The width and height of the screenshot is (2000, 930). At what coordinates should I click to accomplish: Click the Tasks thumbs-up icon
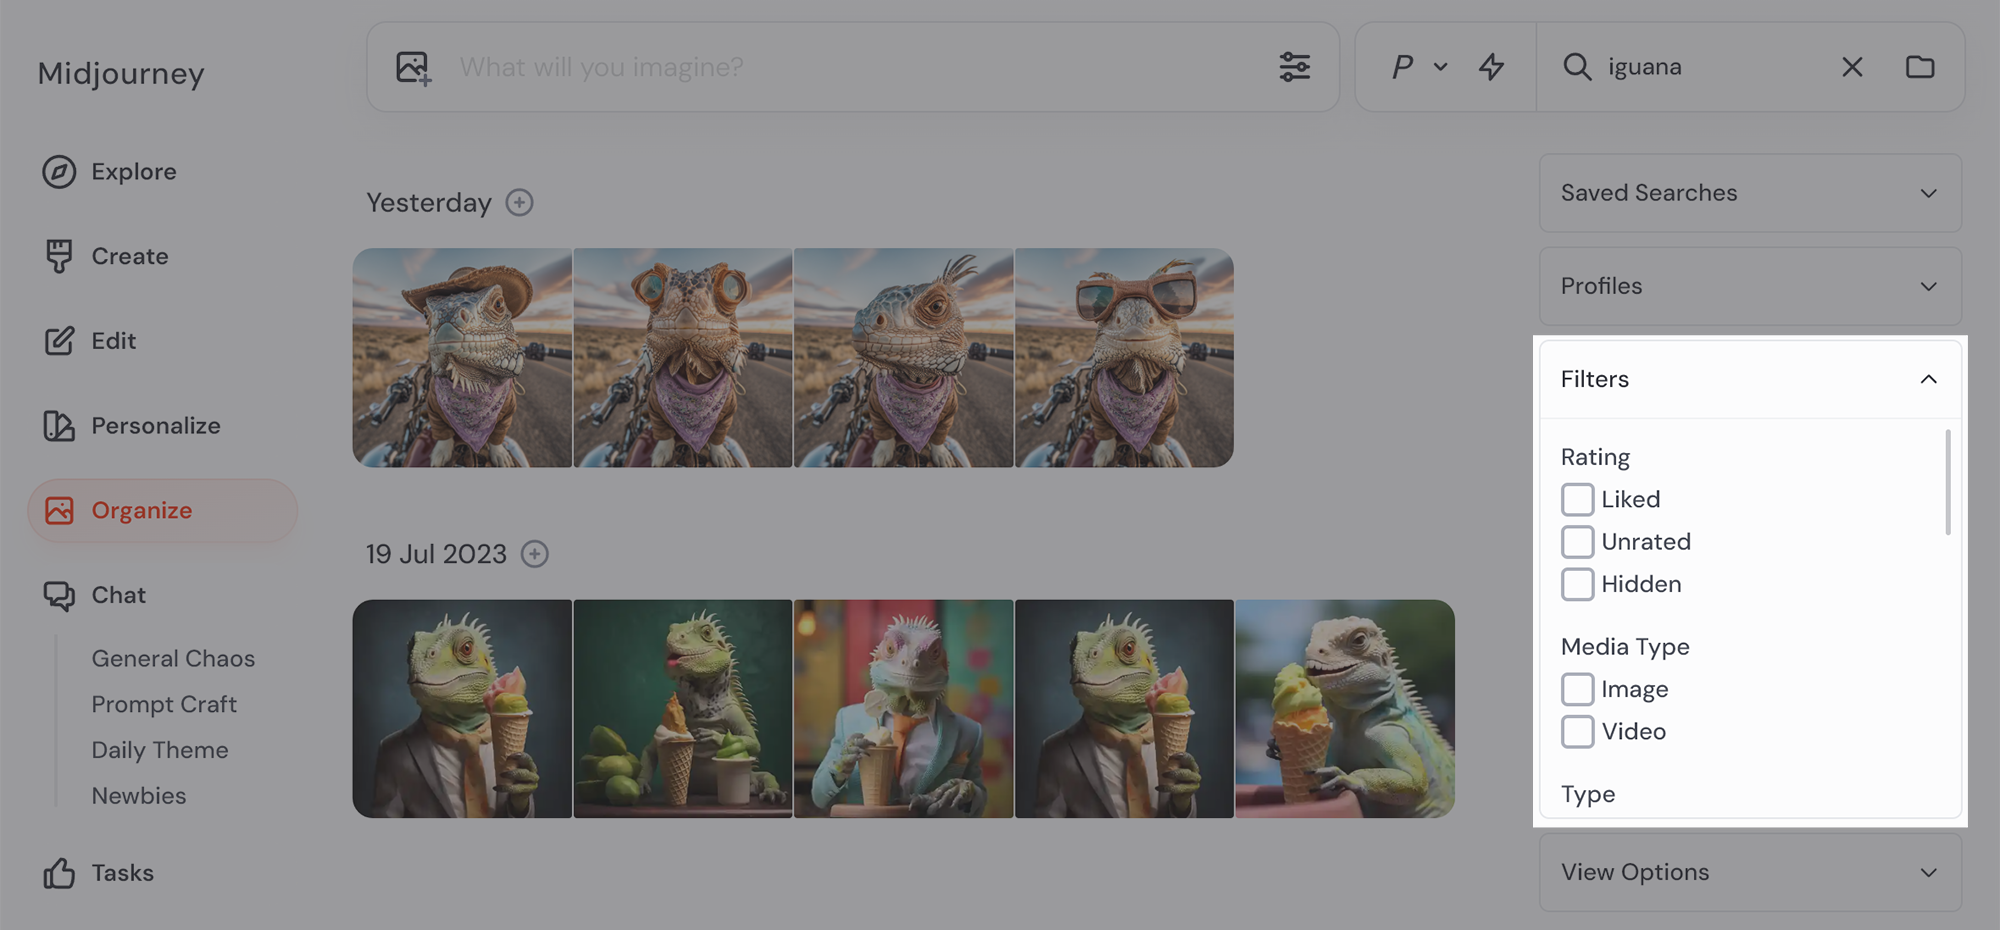pyautogui.click(x=59, y=873)
